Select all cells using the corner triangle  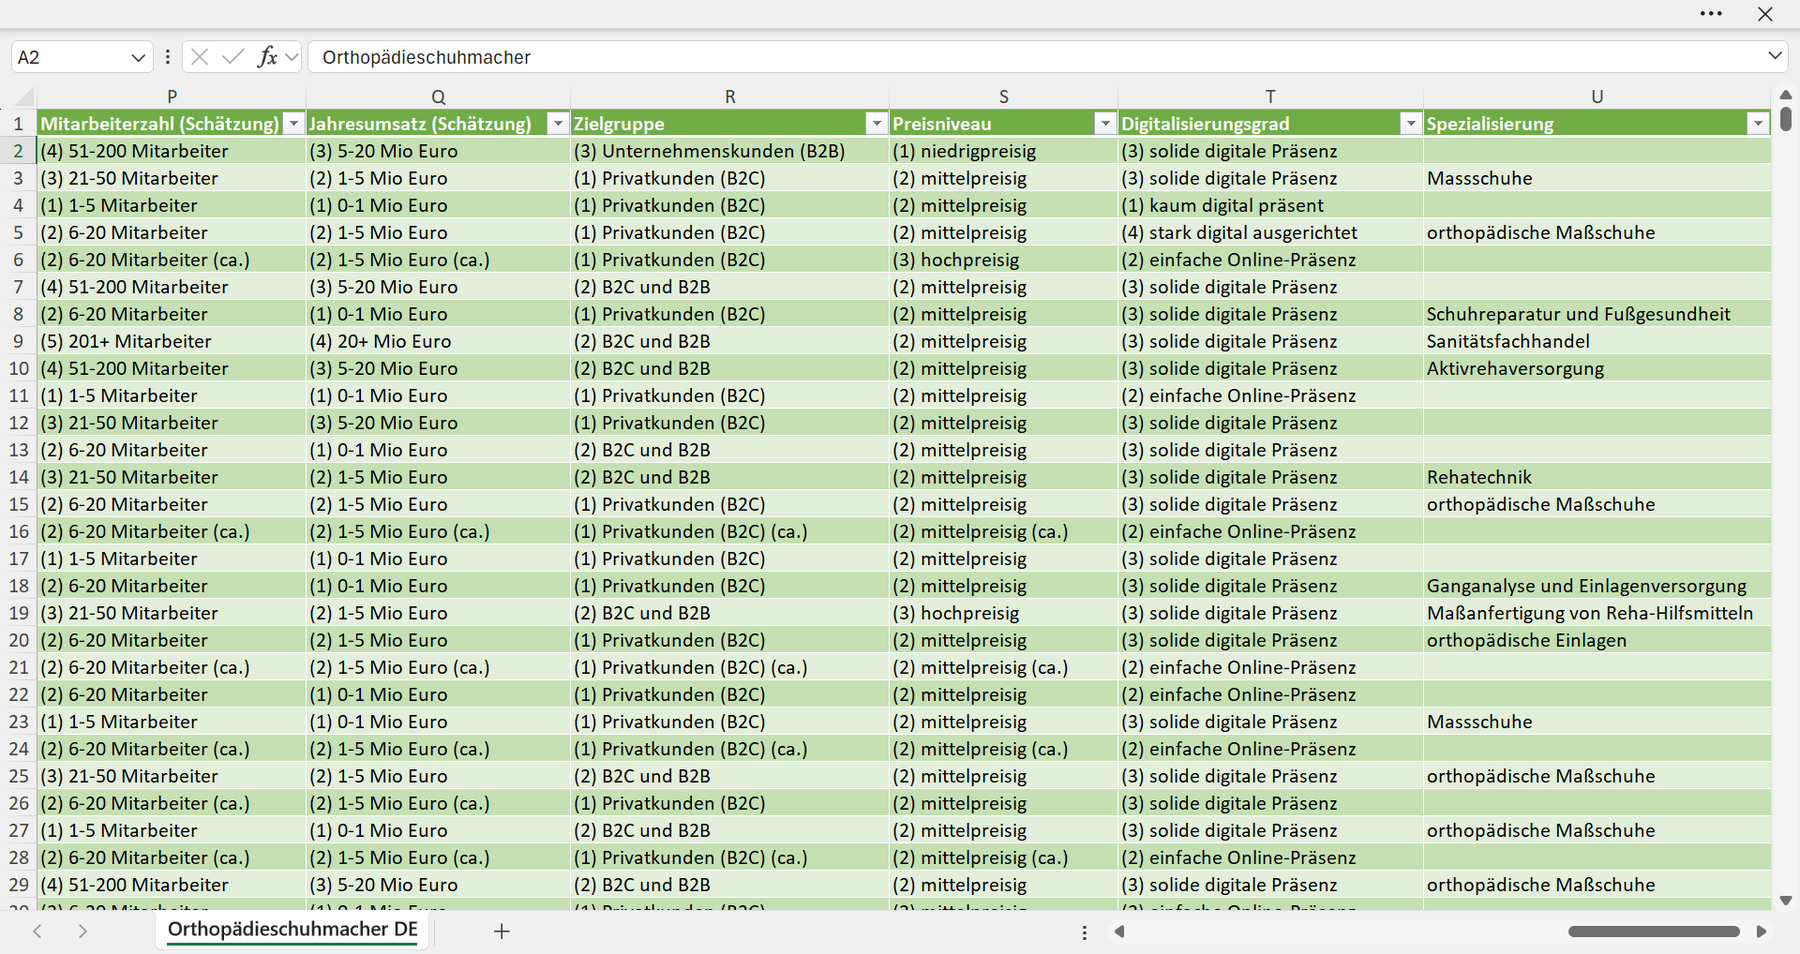(24, 97)
